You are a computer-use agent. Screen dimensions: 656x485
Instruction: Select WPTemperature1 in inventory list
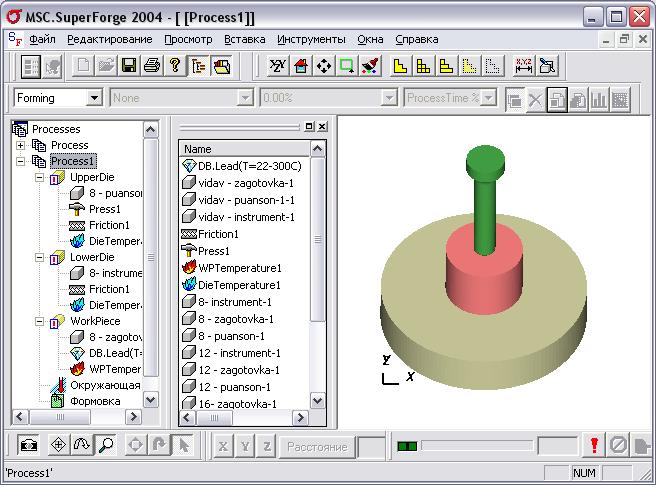(x=240, y=268)
